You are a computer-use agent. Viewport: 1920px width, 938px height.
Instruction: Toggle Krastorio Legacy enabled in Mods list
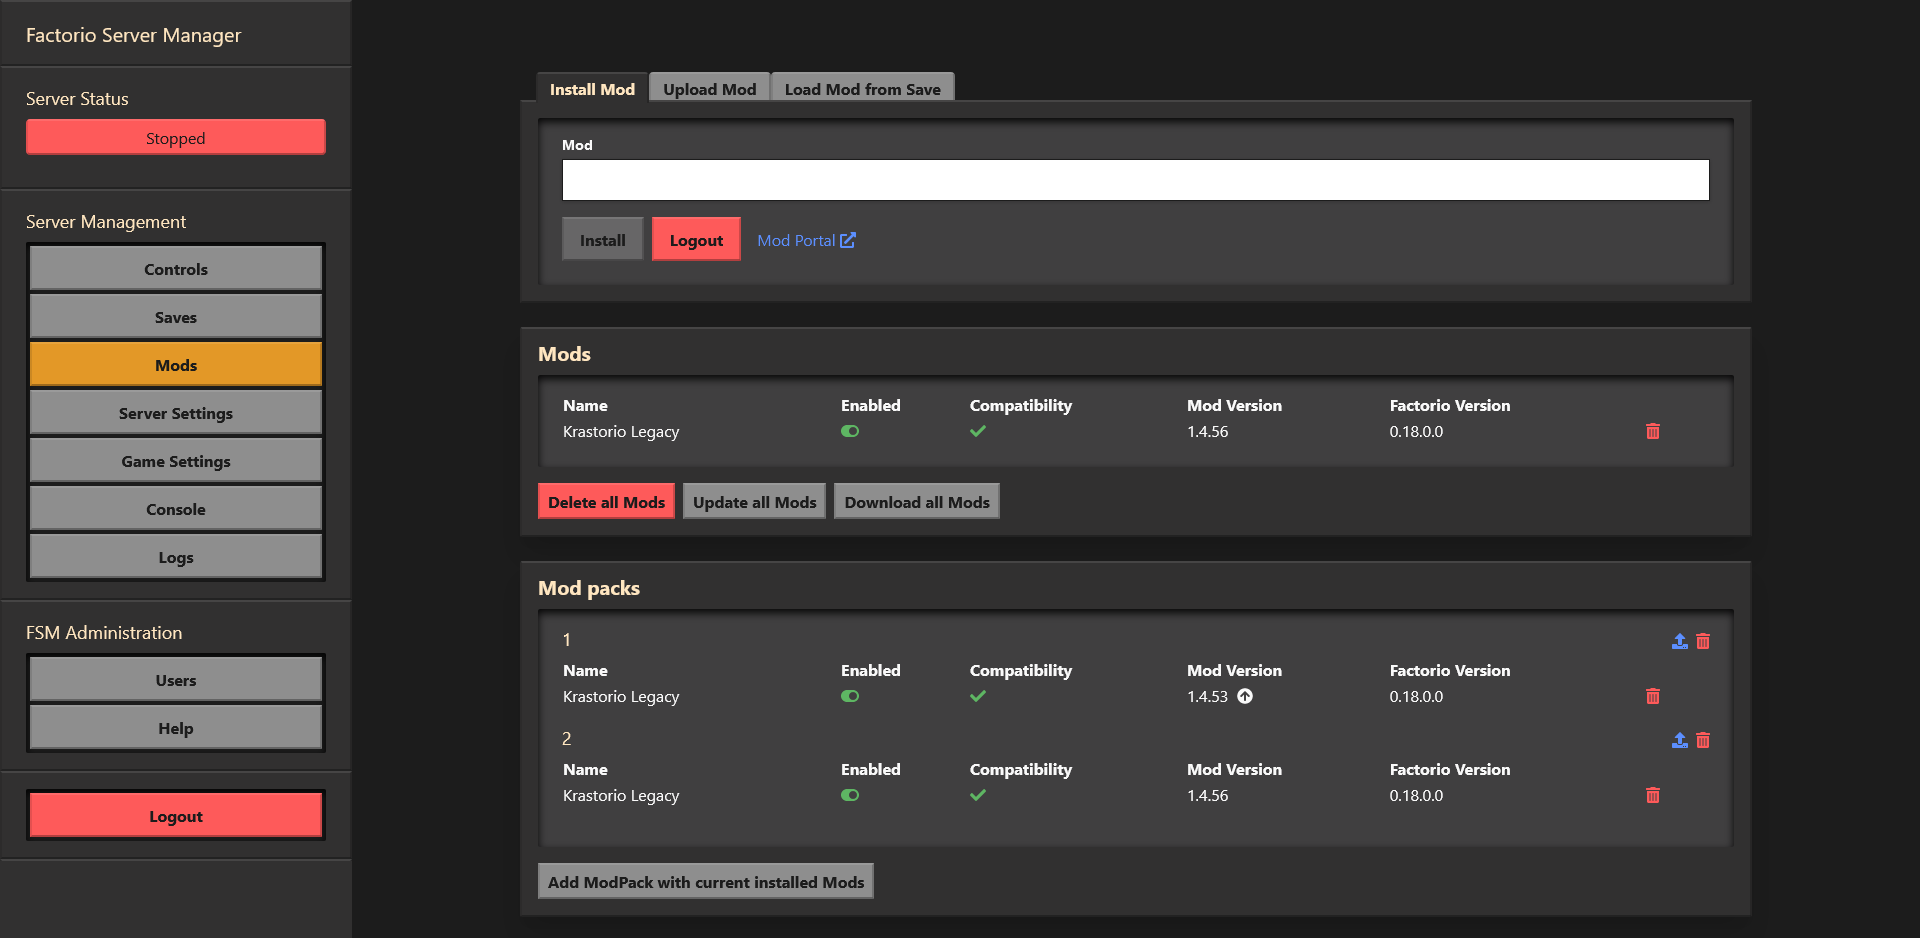coord(850,431)
